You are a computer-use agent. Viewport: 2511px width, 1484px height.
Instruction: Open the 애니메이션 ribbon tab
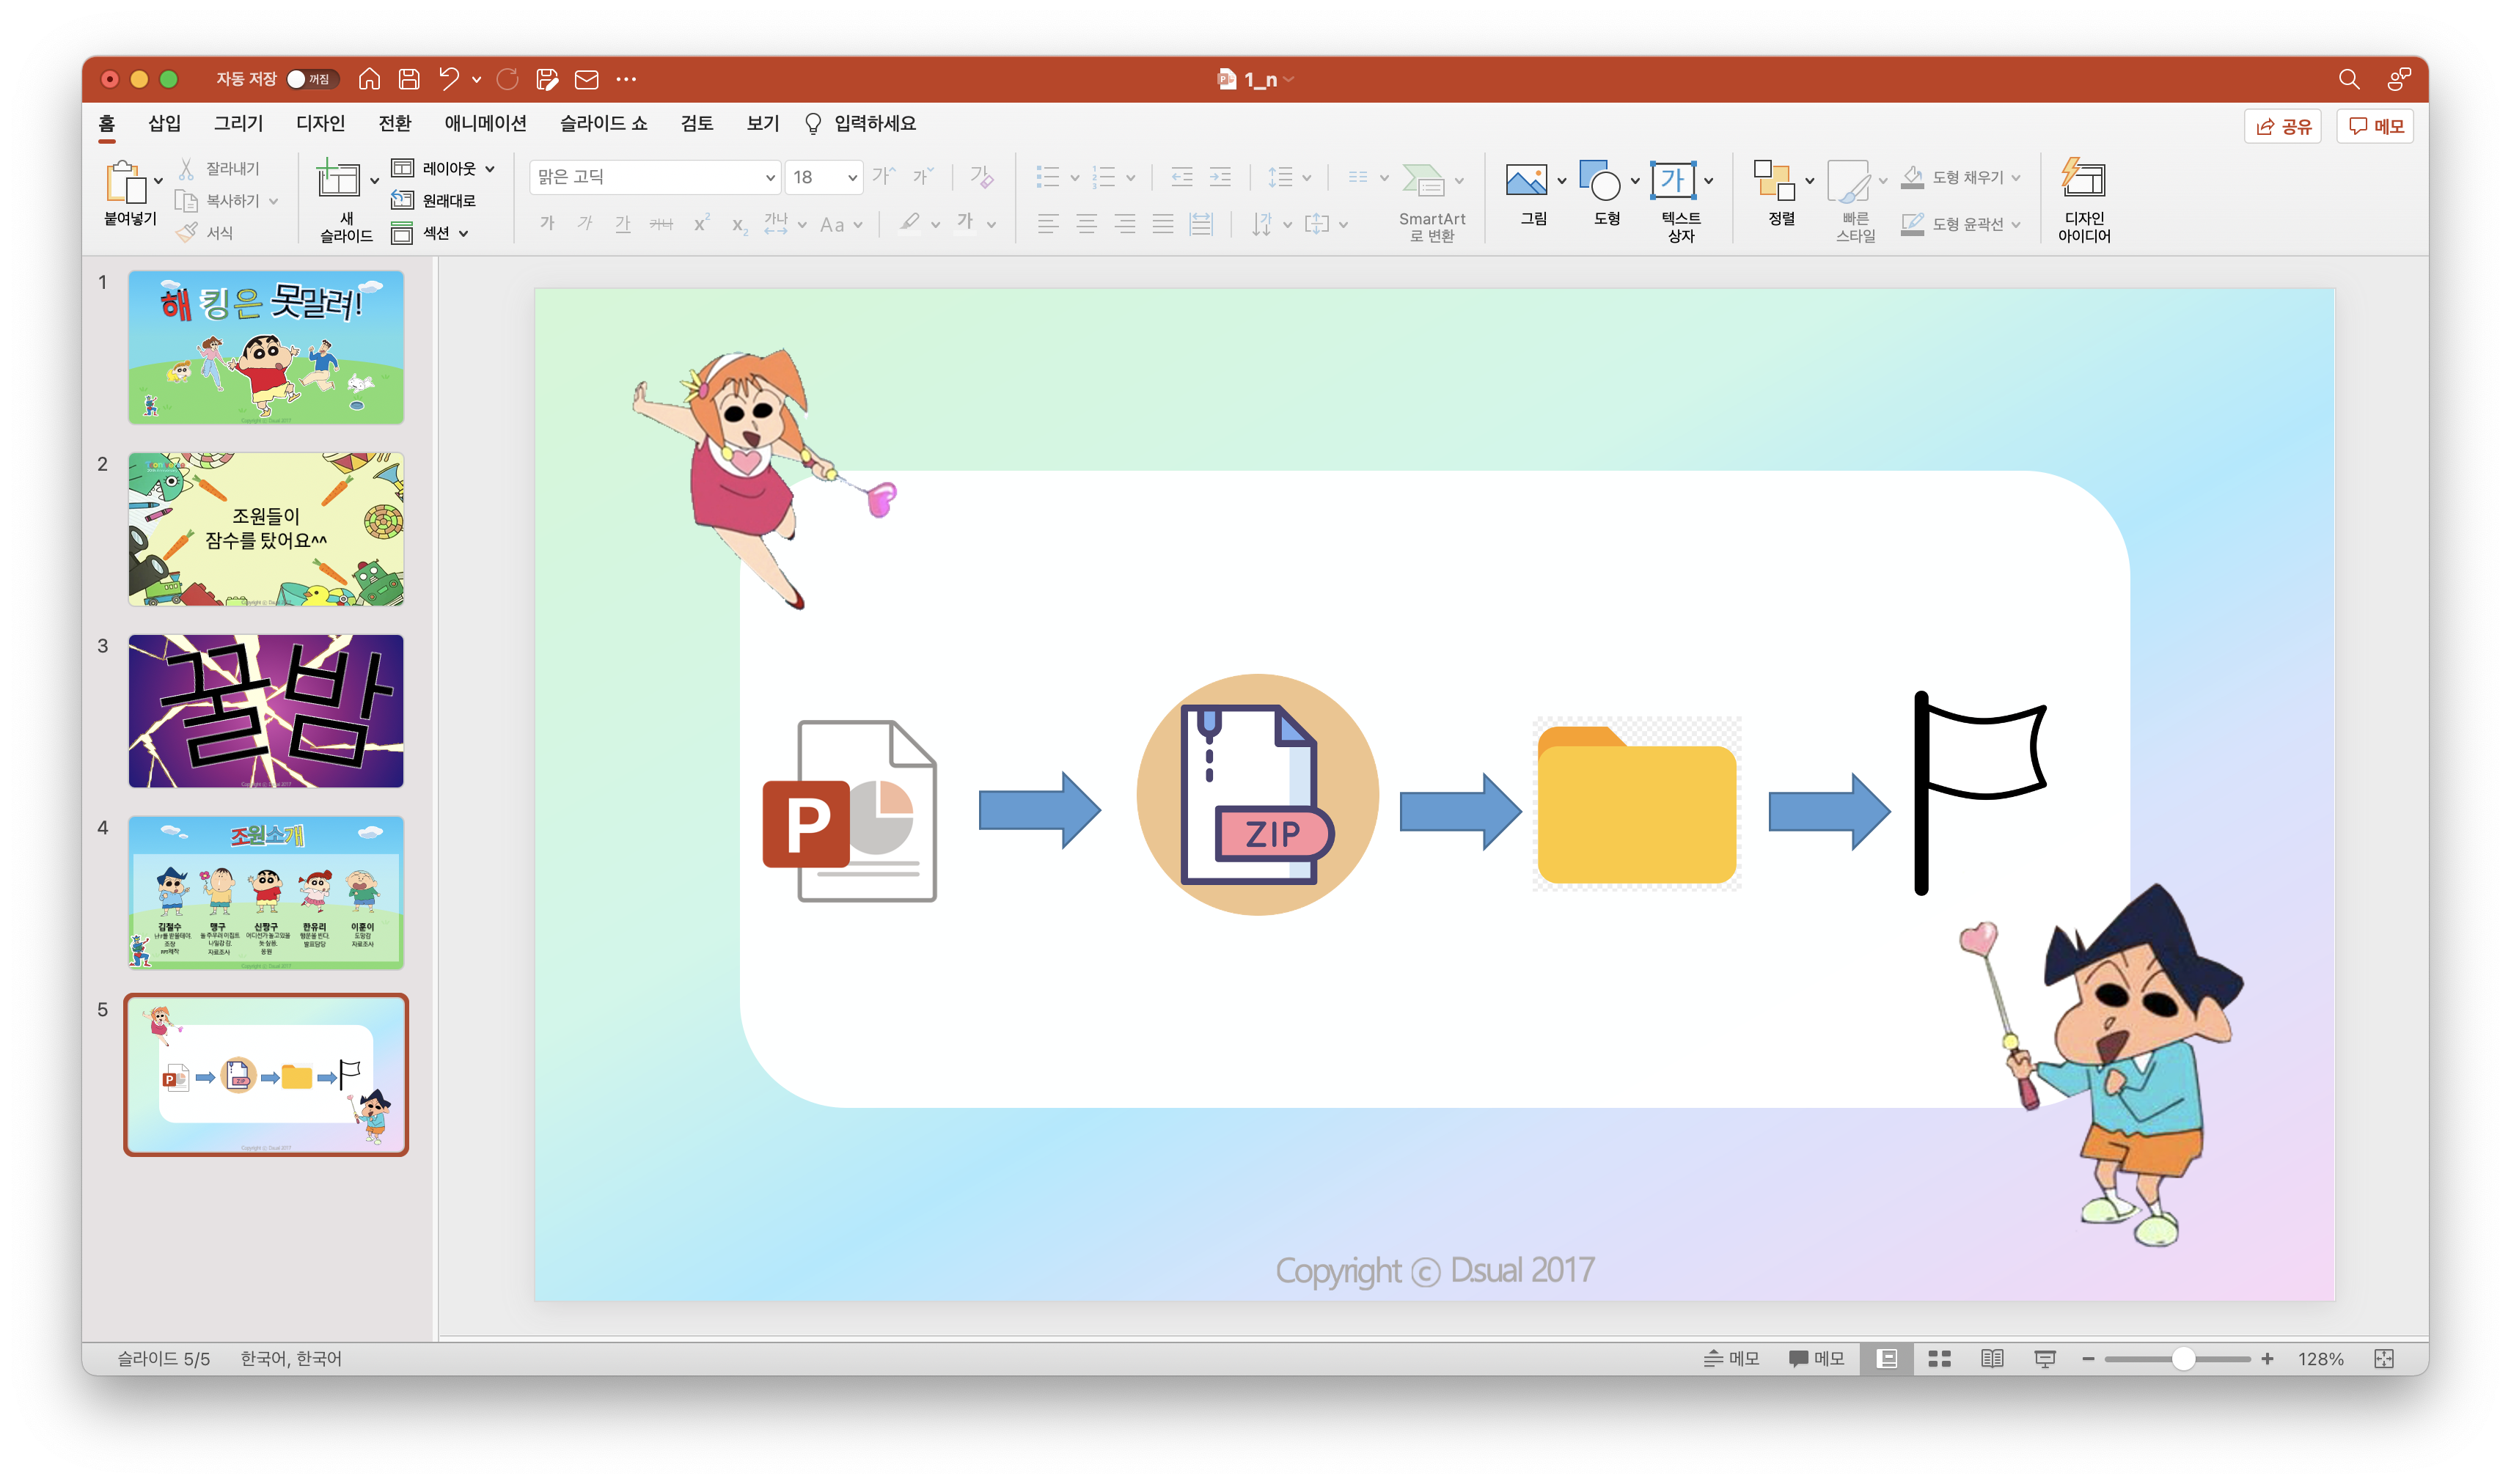point(485,123)
